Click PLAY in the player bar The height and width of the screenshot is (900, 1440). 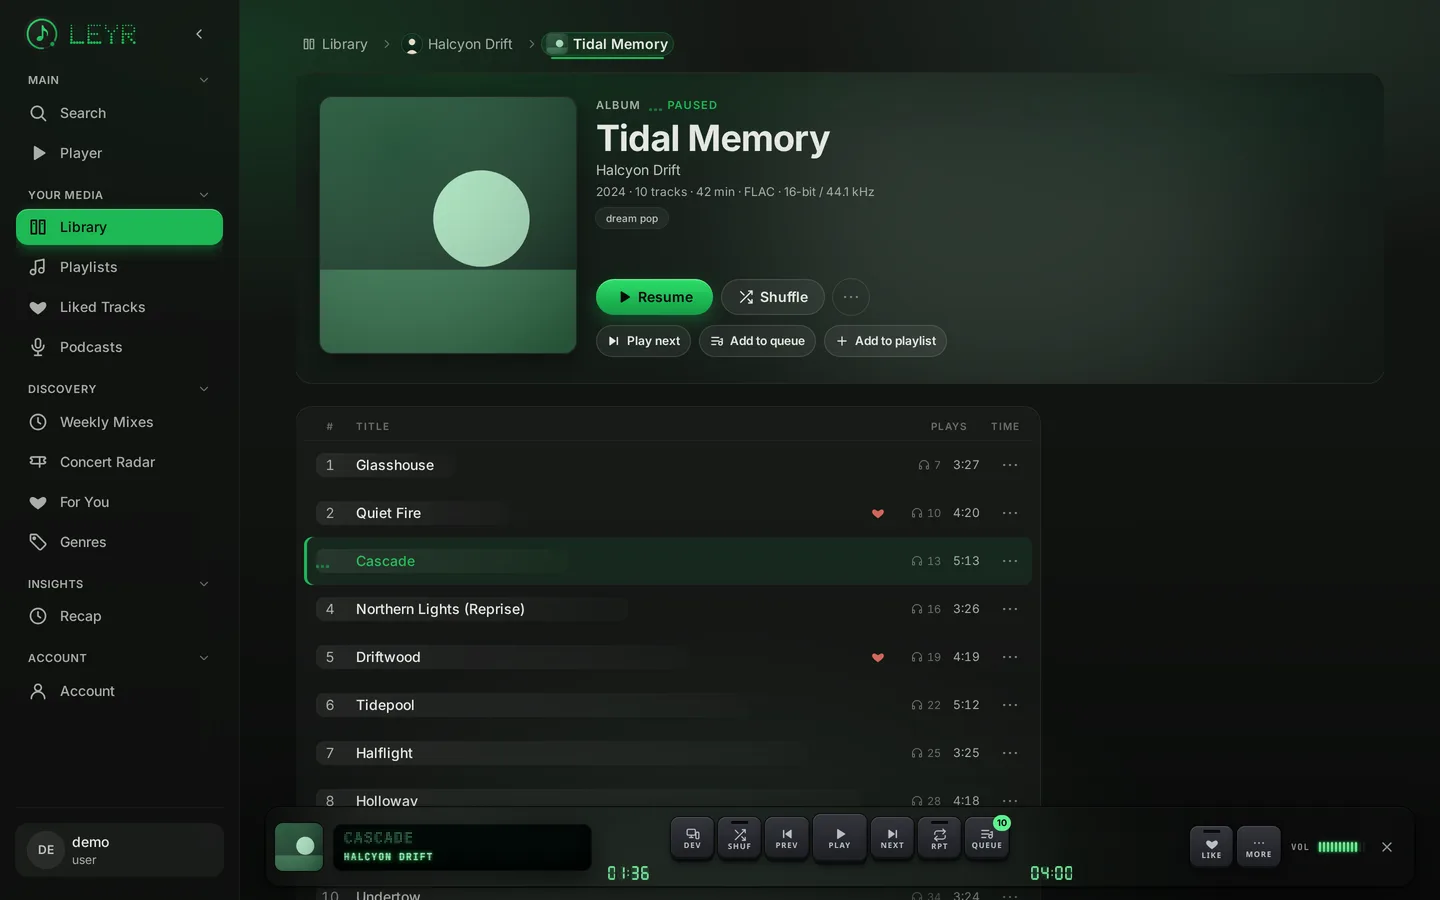pyautogui.click(x=840, y=838)
